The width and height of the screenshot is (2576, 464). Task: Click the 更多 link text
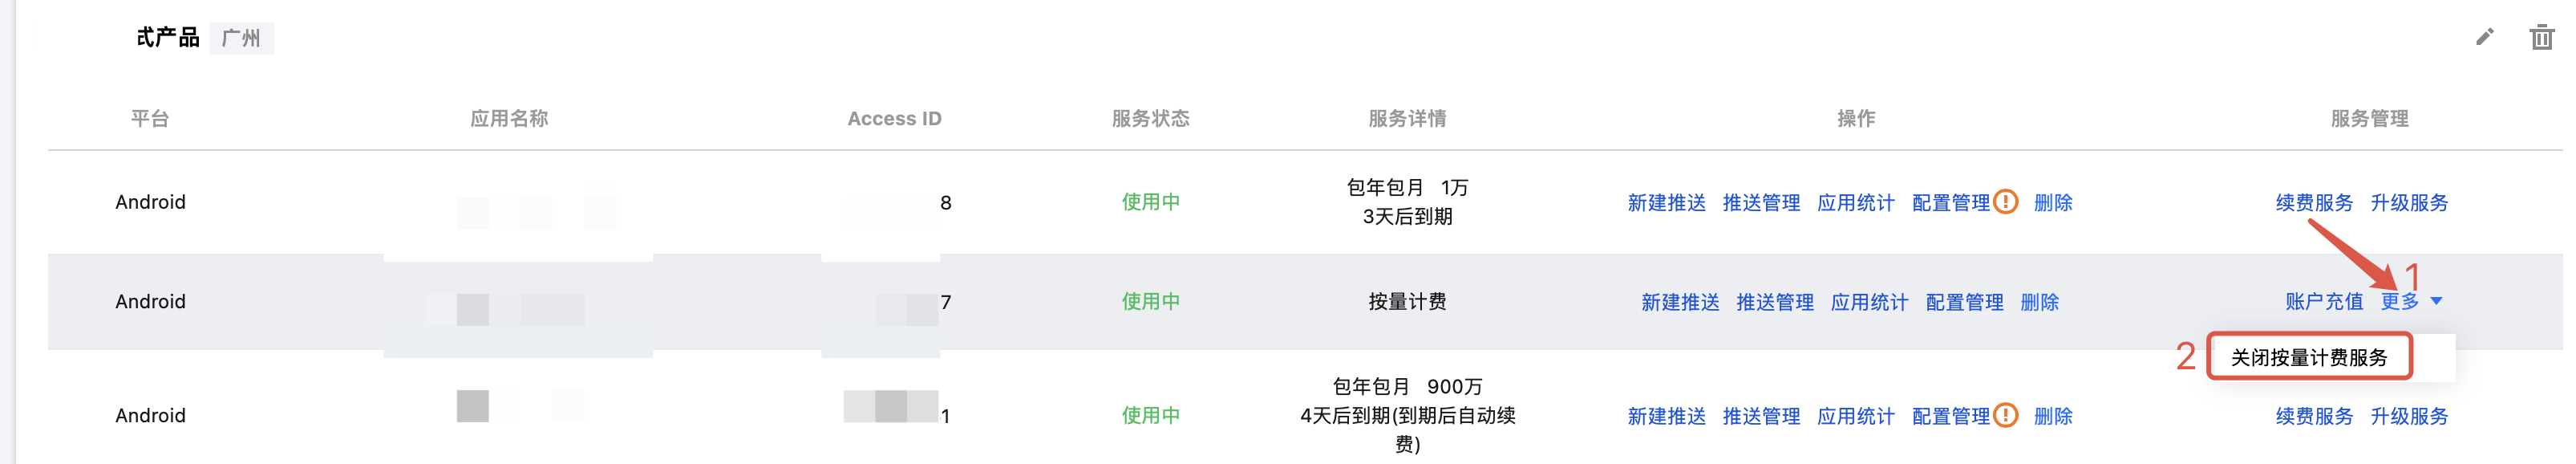[2399, 301]
